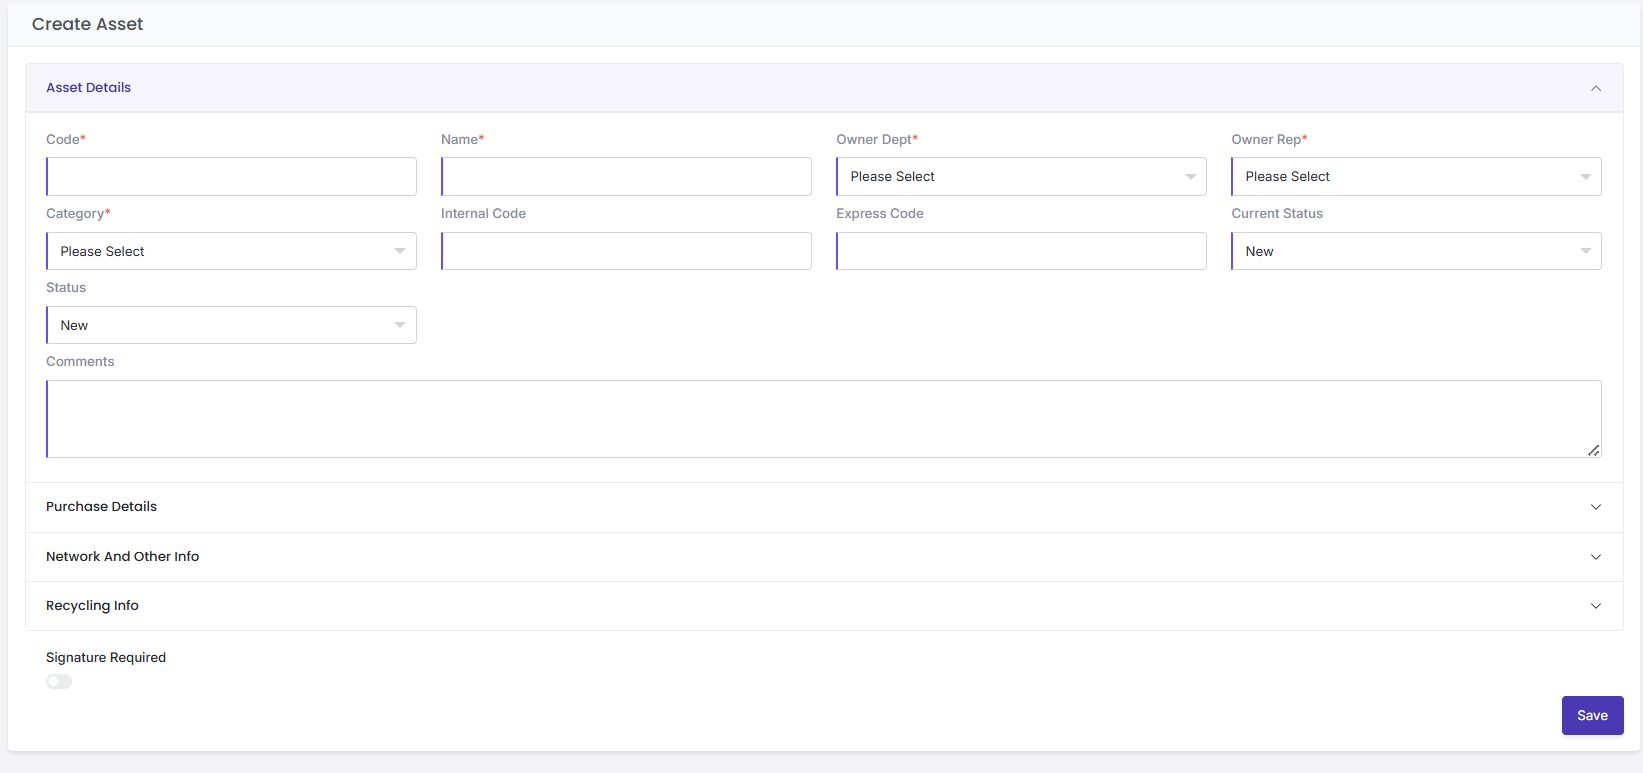Click the Name input field

pyautogui.click(x=626, y=177)
